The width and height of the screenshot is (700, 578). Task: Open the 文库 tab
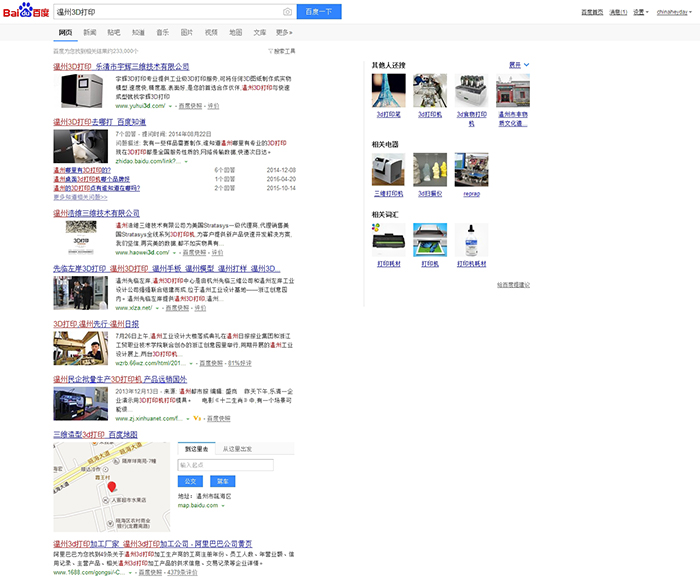coord(260,32)
